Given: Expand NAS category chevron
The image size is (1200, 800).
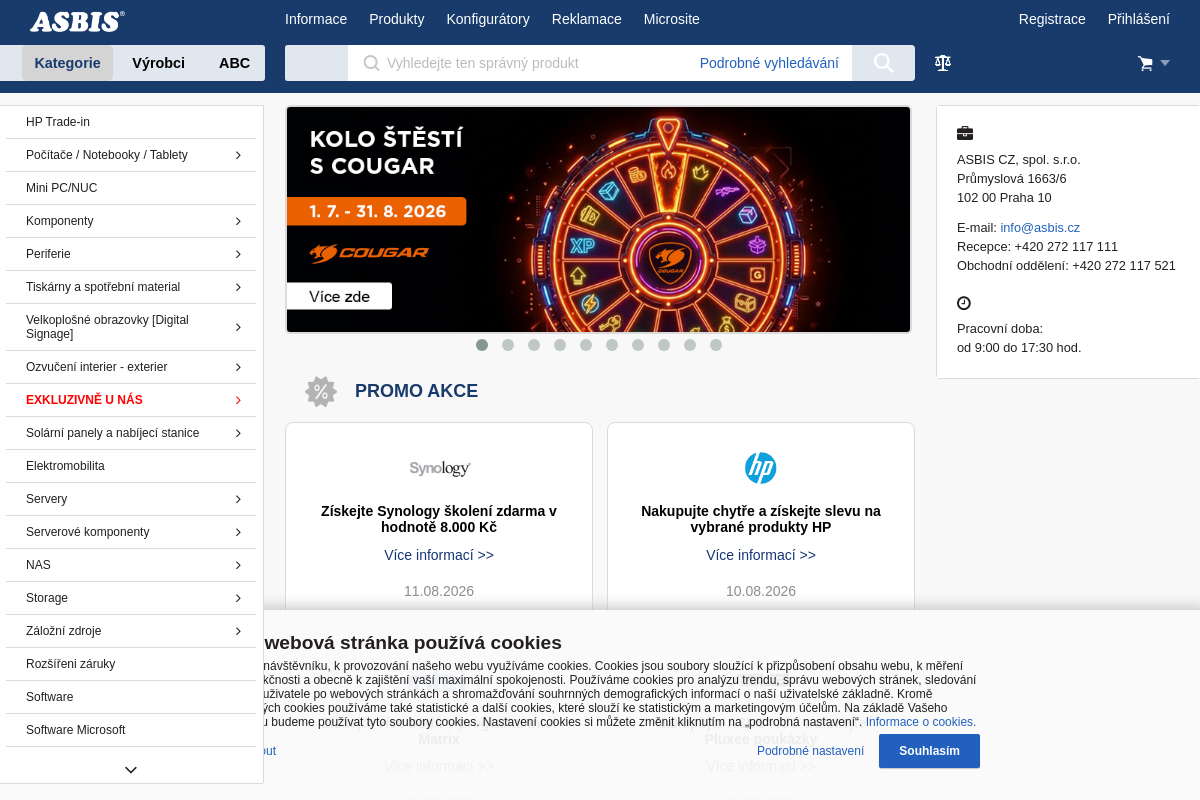Looking at the screenshot, I should [x=238, y=565].
